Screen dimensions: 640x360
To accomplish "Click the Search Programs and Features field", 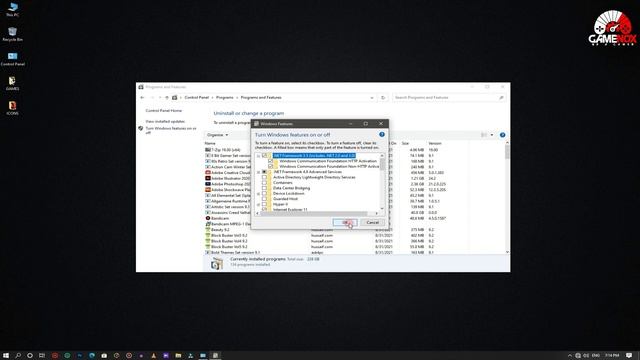I will [x=449, y=98].
